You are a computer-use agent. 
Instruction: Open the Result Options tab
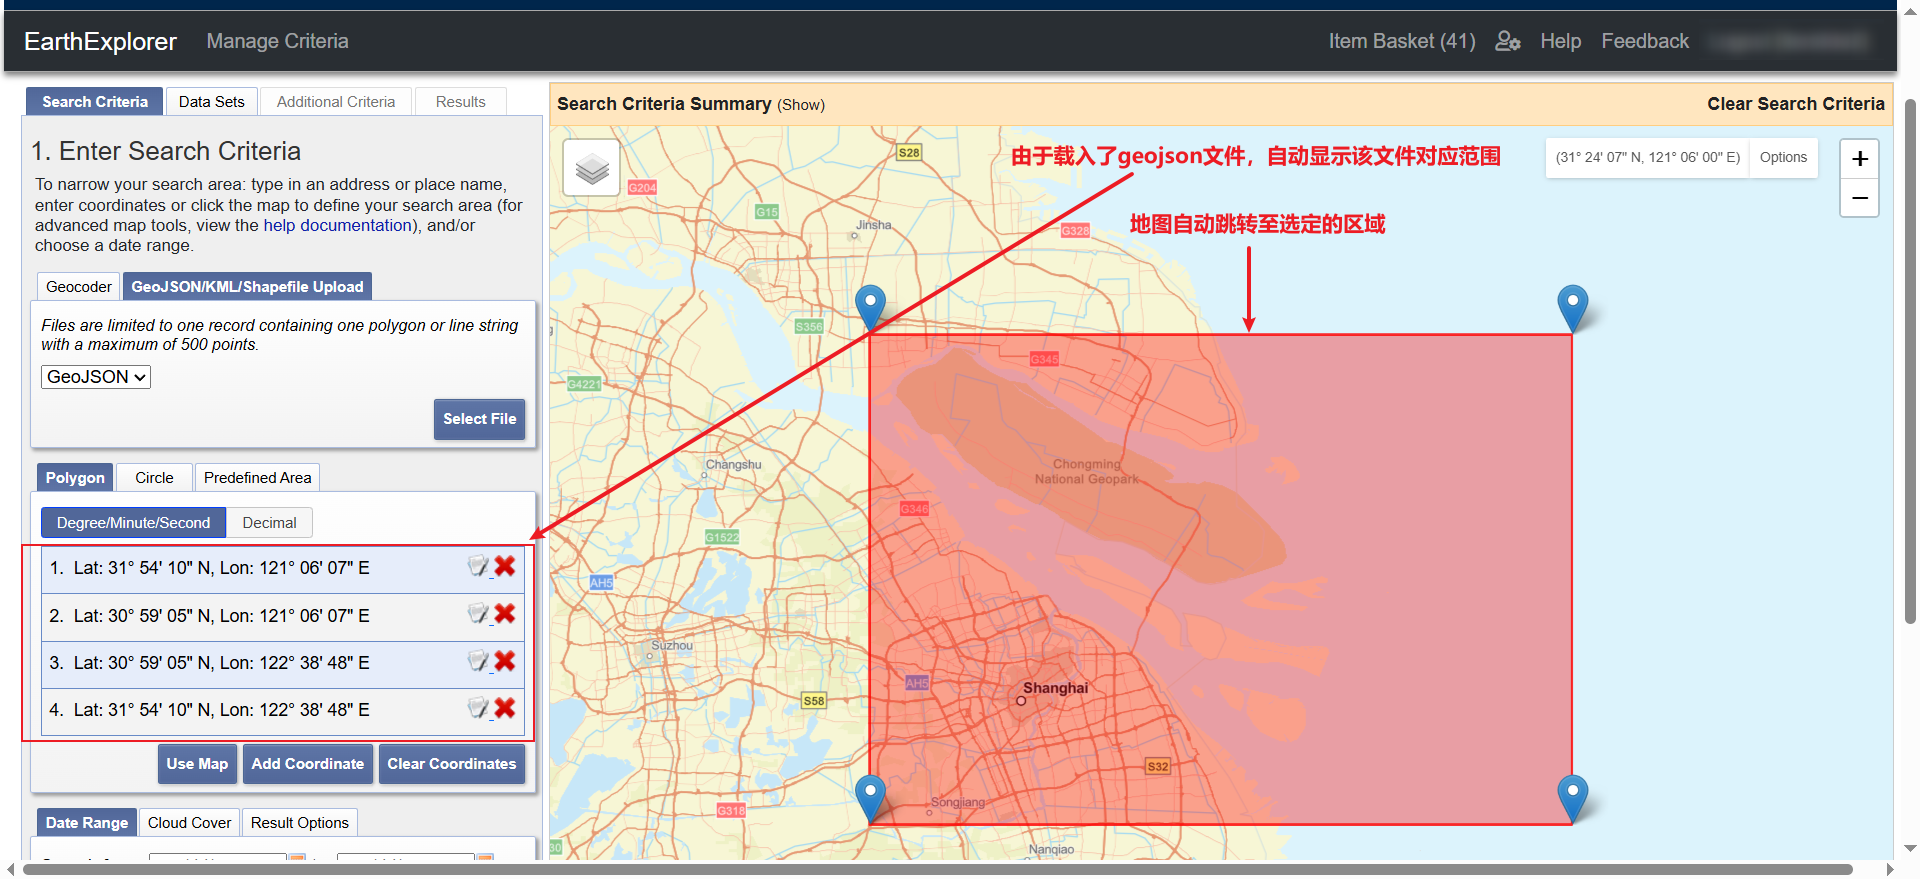point(300,823)
